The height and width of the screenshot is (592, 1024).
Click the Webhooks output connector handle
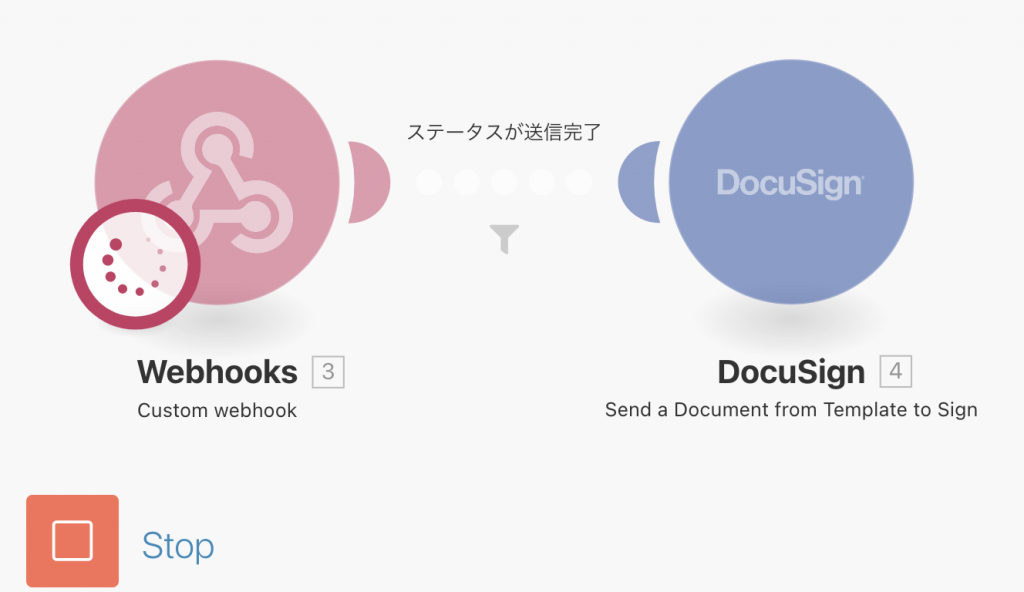(x=369, y=182)
